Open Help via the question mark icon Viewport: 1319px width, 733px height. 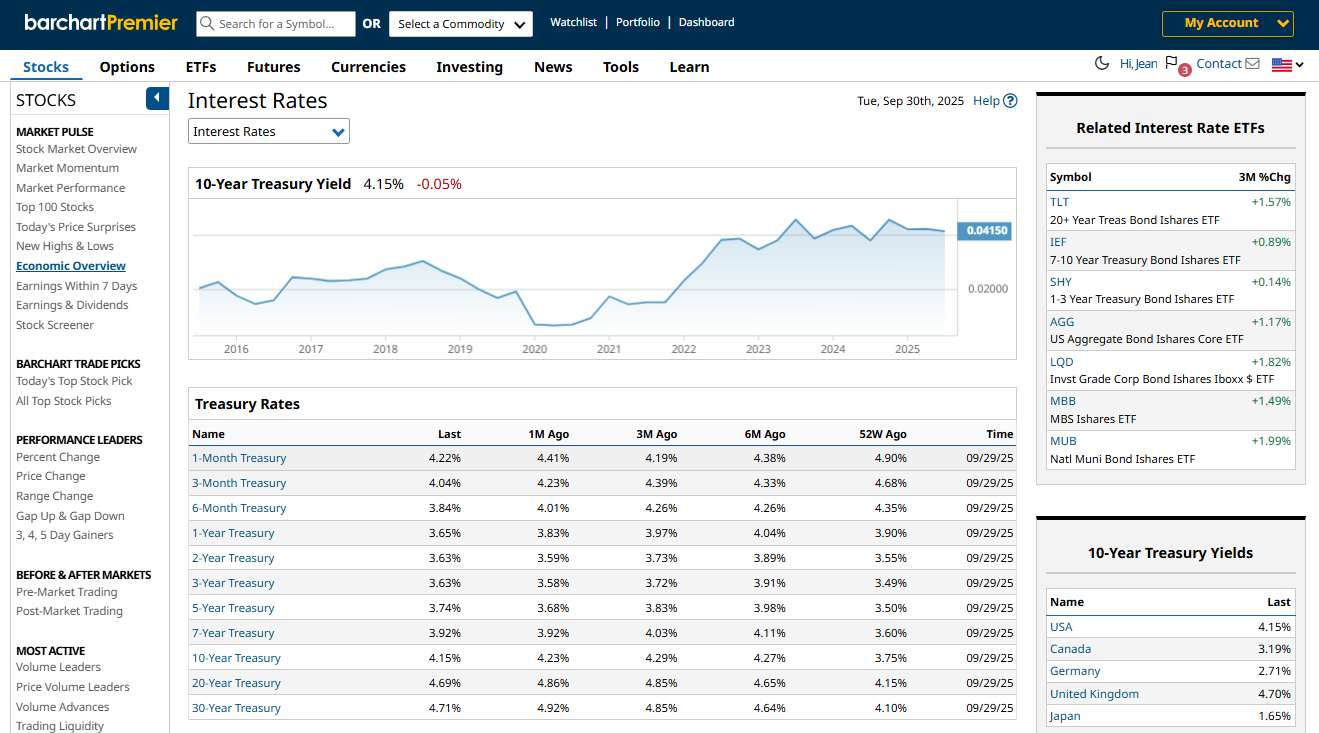tap(1010, 100)
